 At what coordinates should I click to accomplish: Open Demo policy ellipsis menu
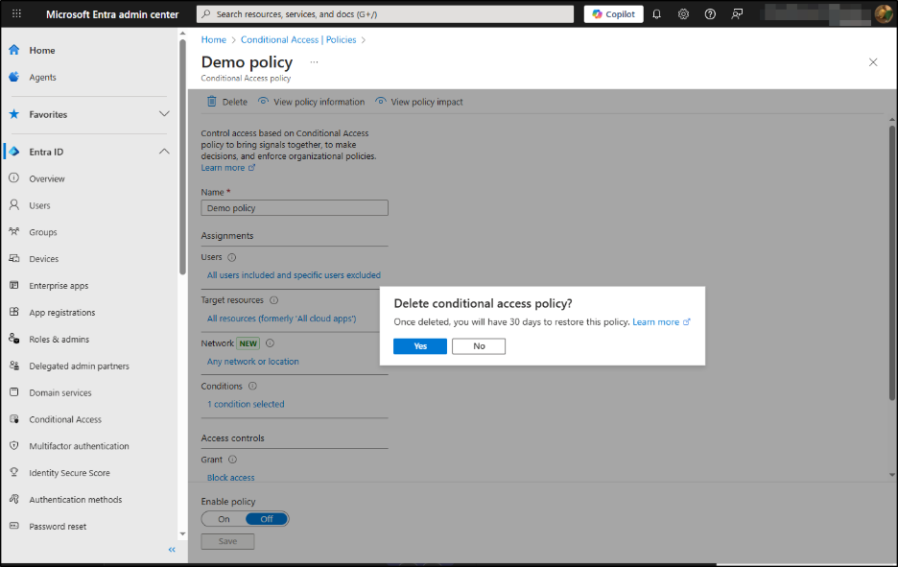coord(314,62)
